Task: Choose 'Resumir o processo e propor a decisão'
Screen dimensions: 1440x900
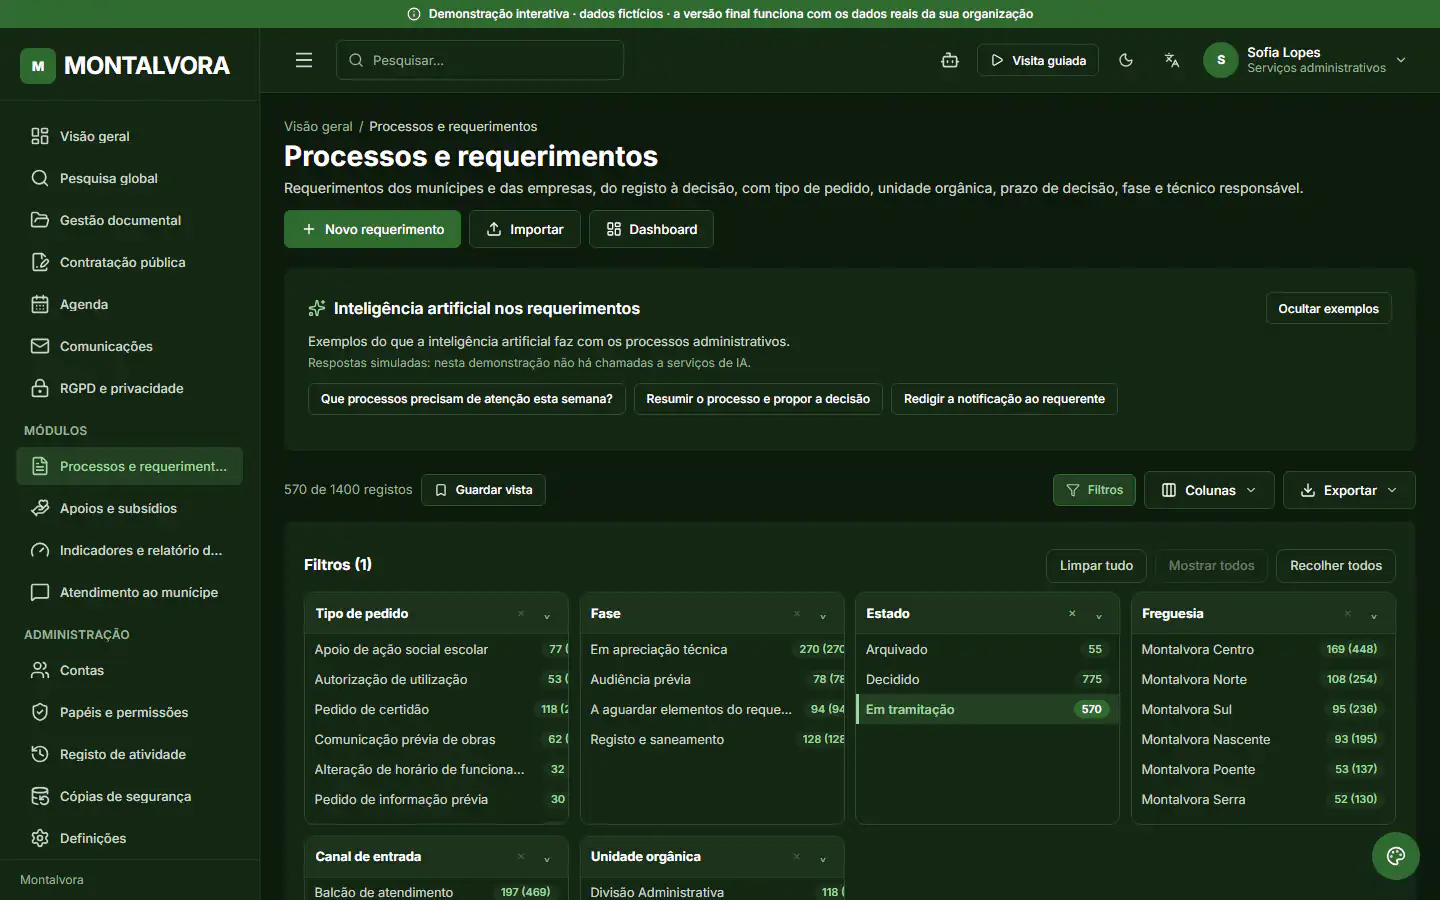Action: [x=758, y=399]
